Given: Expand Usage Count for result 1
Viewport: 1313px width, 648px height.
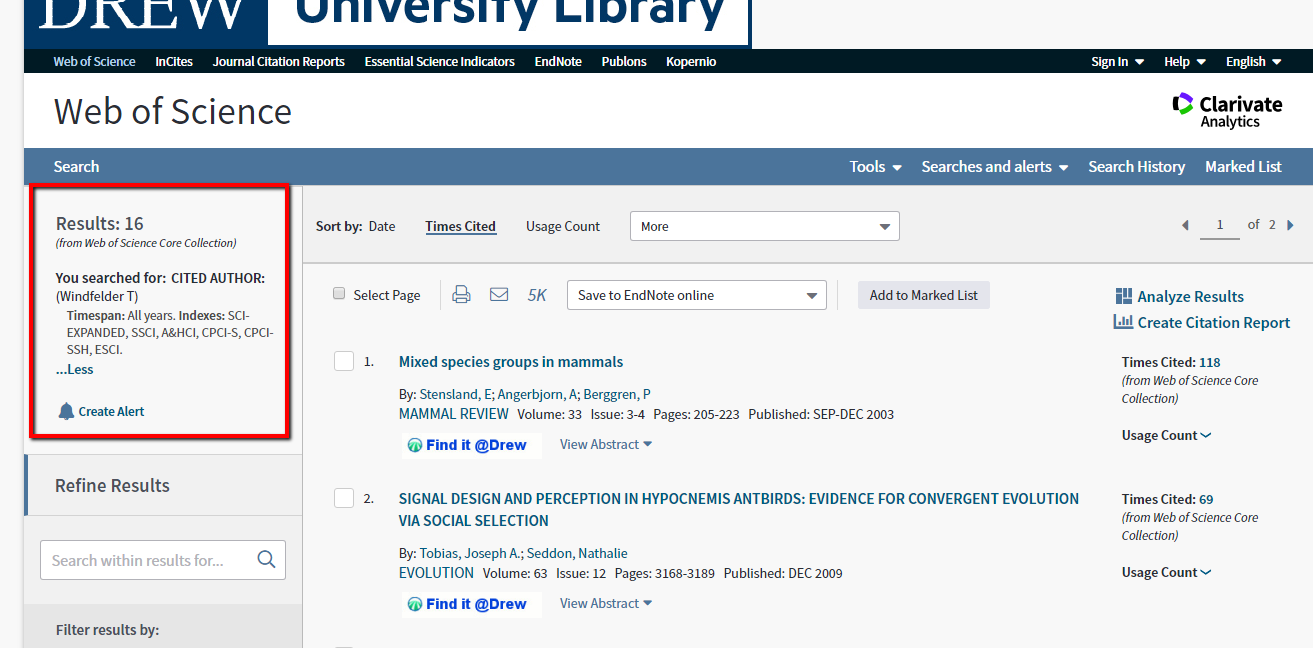Looking at the screenshot, I should tap(1167, 435).
